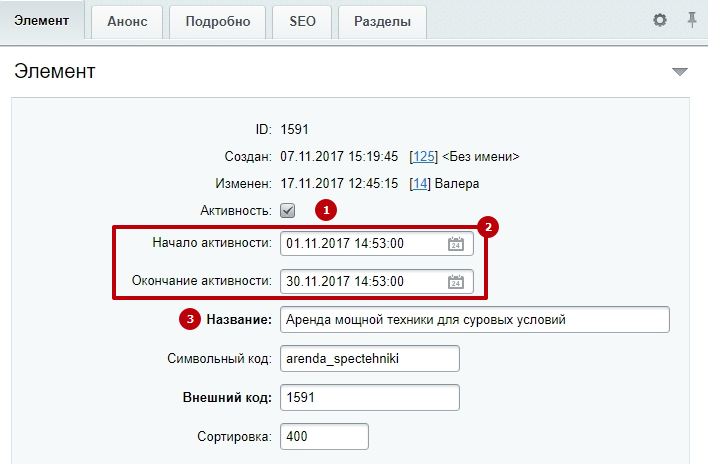Click the <Без имени> text
The height and width of the screenshot is (464, 708).
tap(481, 157)
